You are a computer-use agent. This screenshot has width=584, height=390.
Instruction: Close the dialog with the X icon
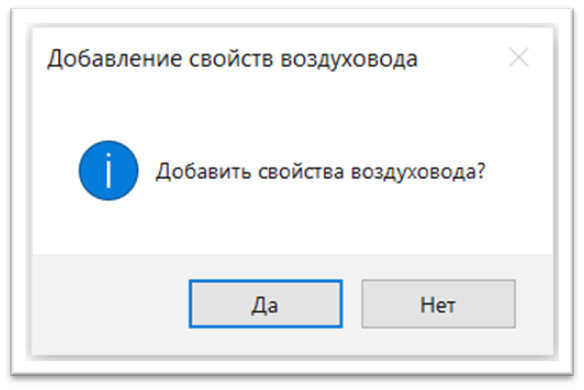point(519,58)
